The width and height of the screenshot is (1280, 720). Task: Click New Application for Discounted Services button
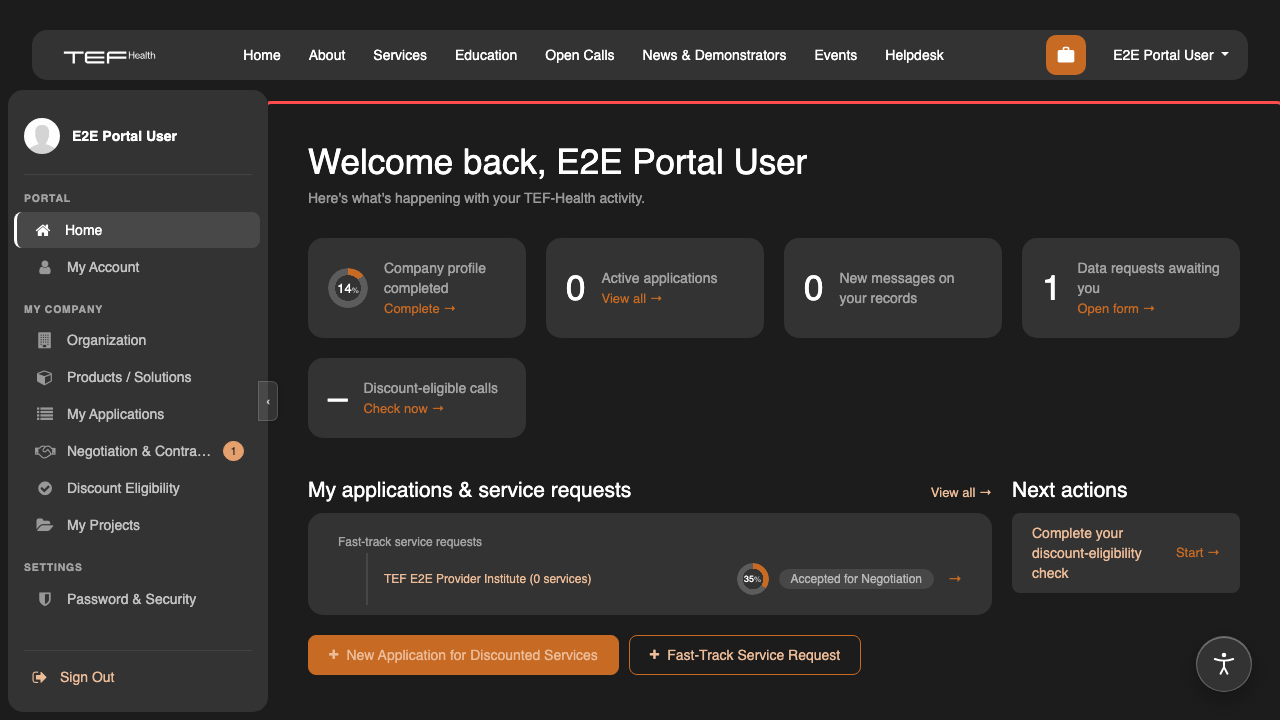463,655
